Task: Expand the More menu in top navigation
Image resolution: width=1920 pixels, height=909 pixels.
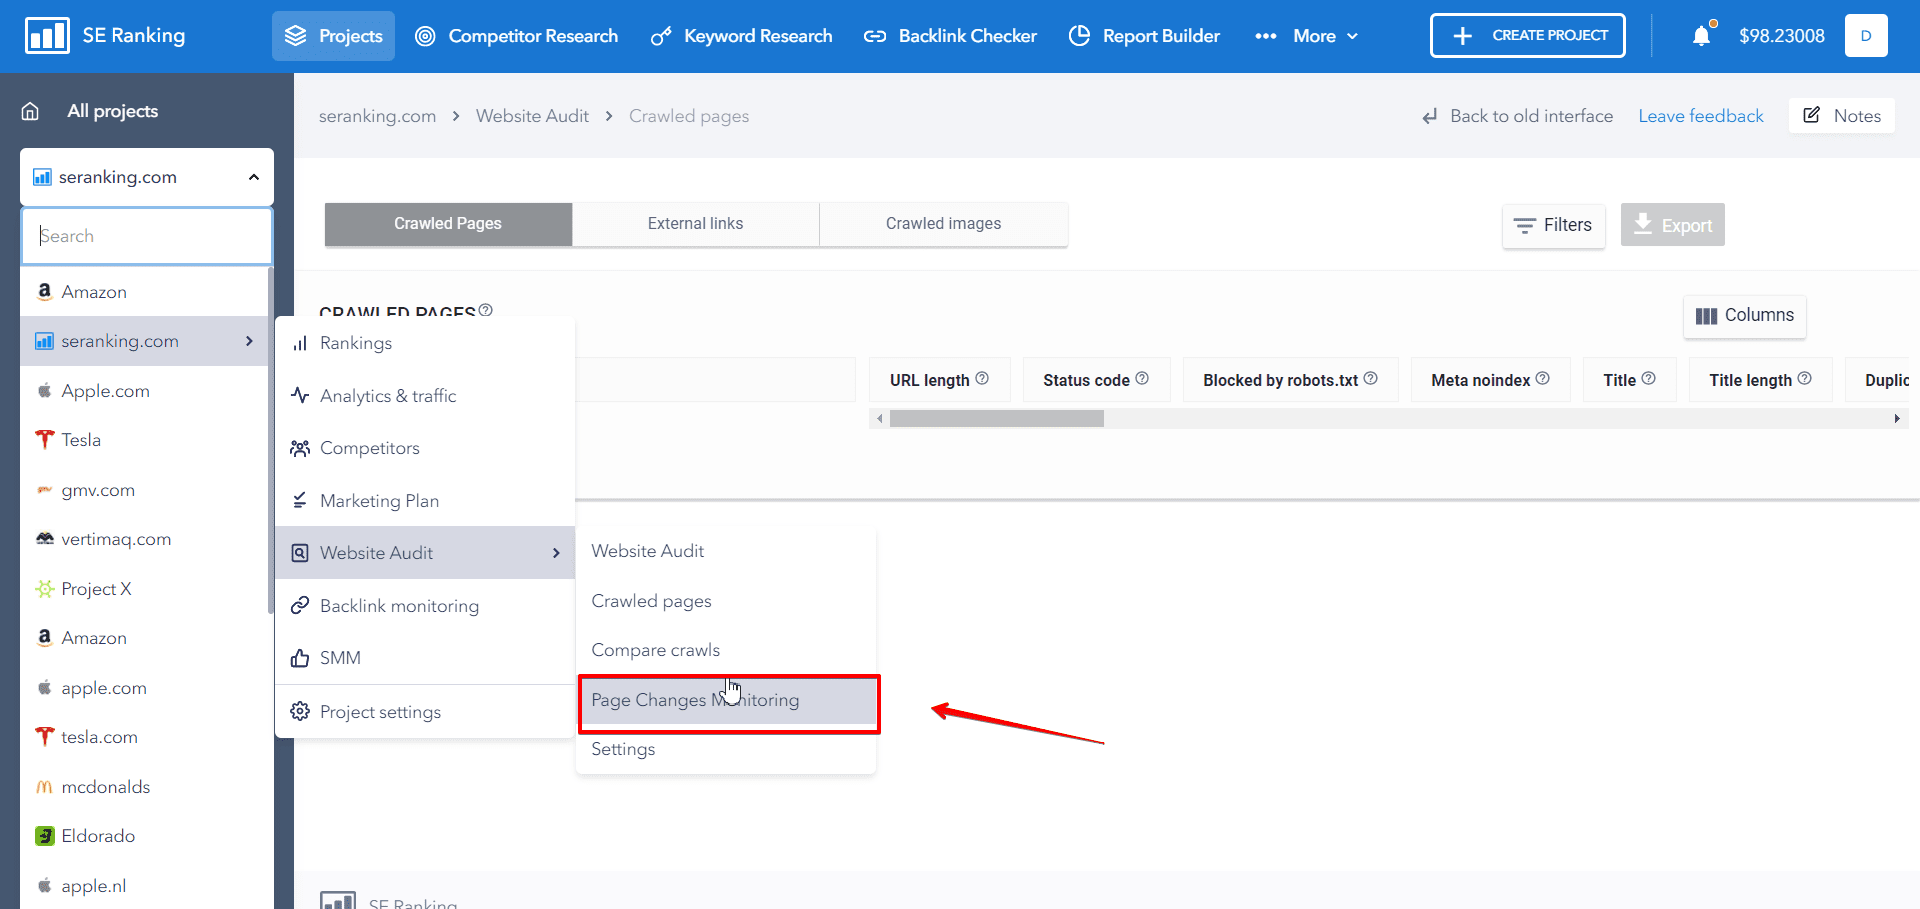Action: tap(1307, 36)
